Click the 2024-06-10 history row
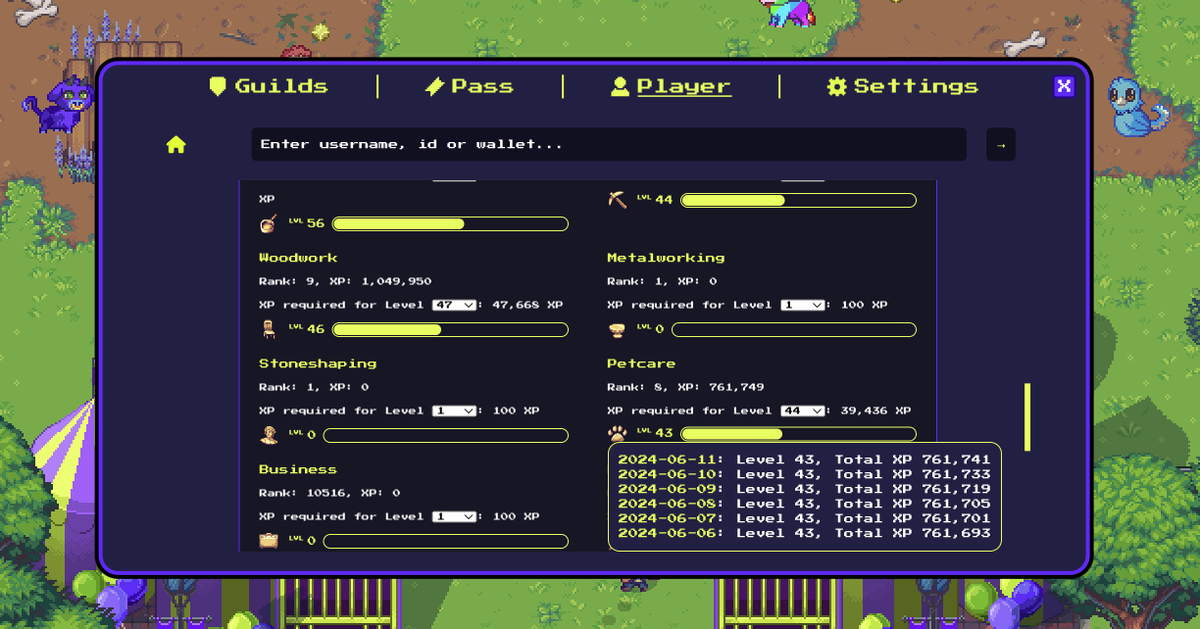1200x629 pixels. tap(804, 474)
